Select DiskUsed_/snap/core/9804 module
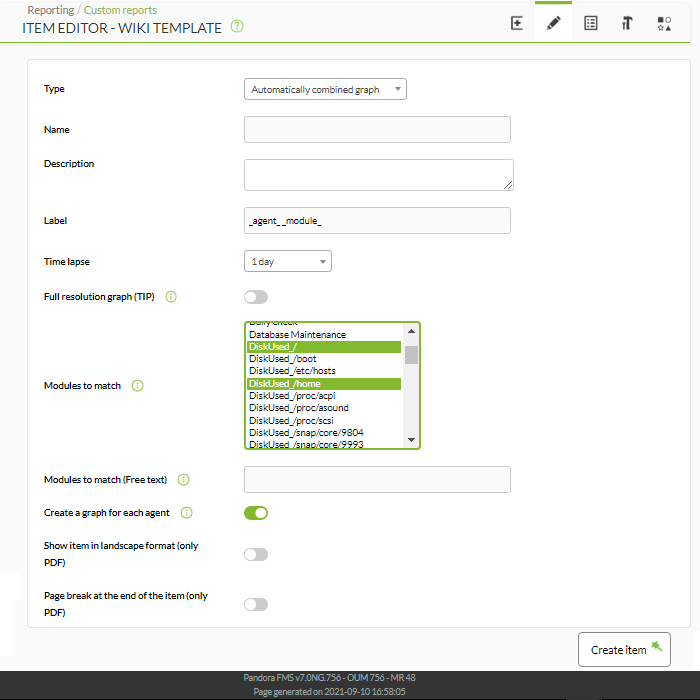 (x=324, y=433)
